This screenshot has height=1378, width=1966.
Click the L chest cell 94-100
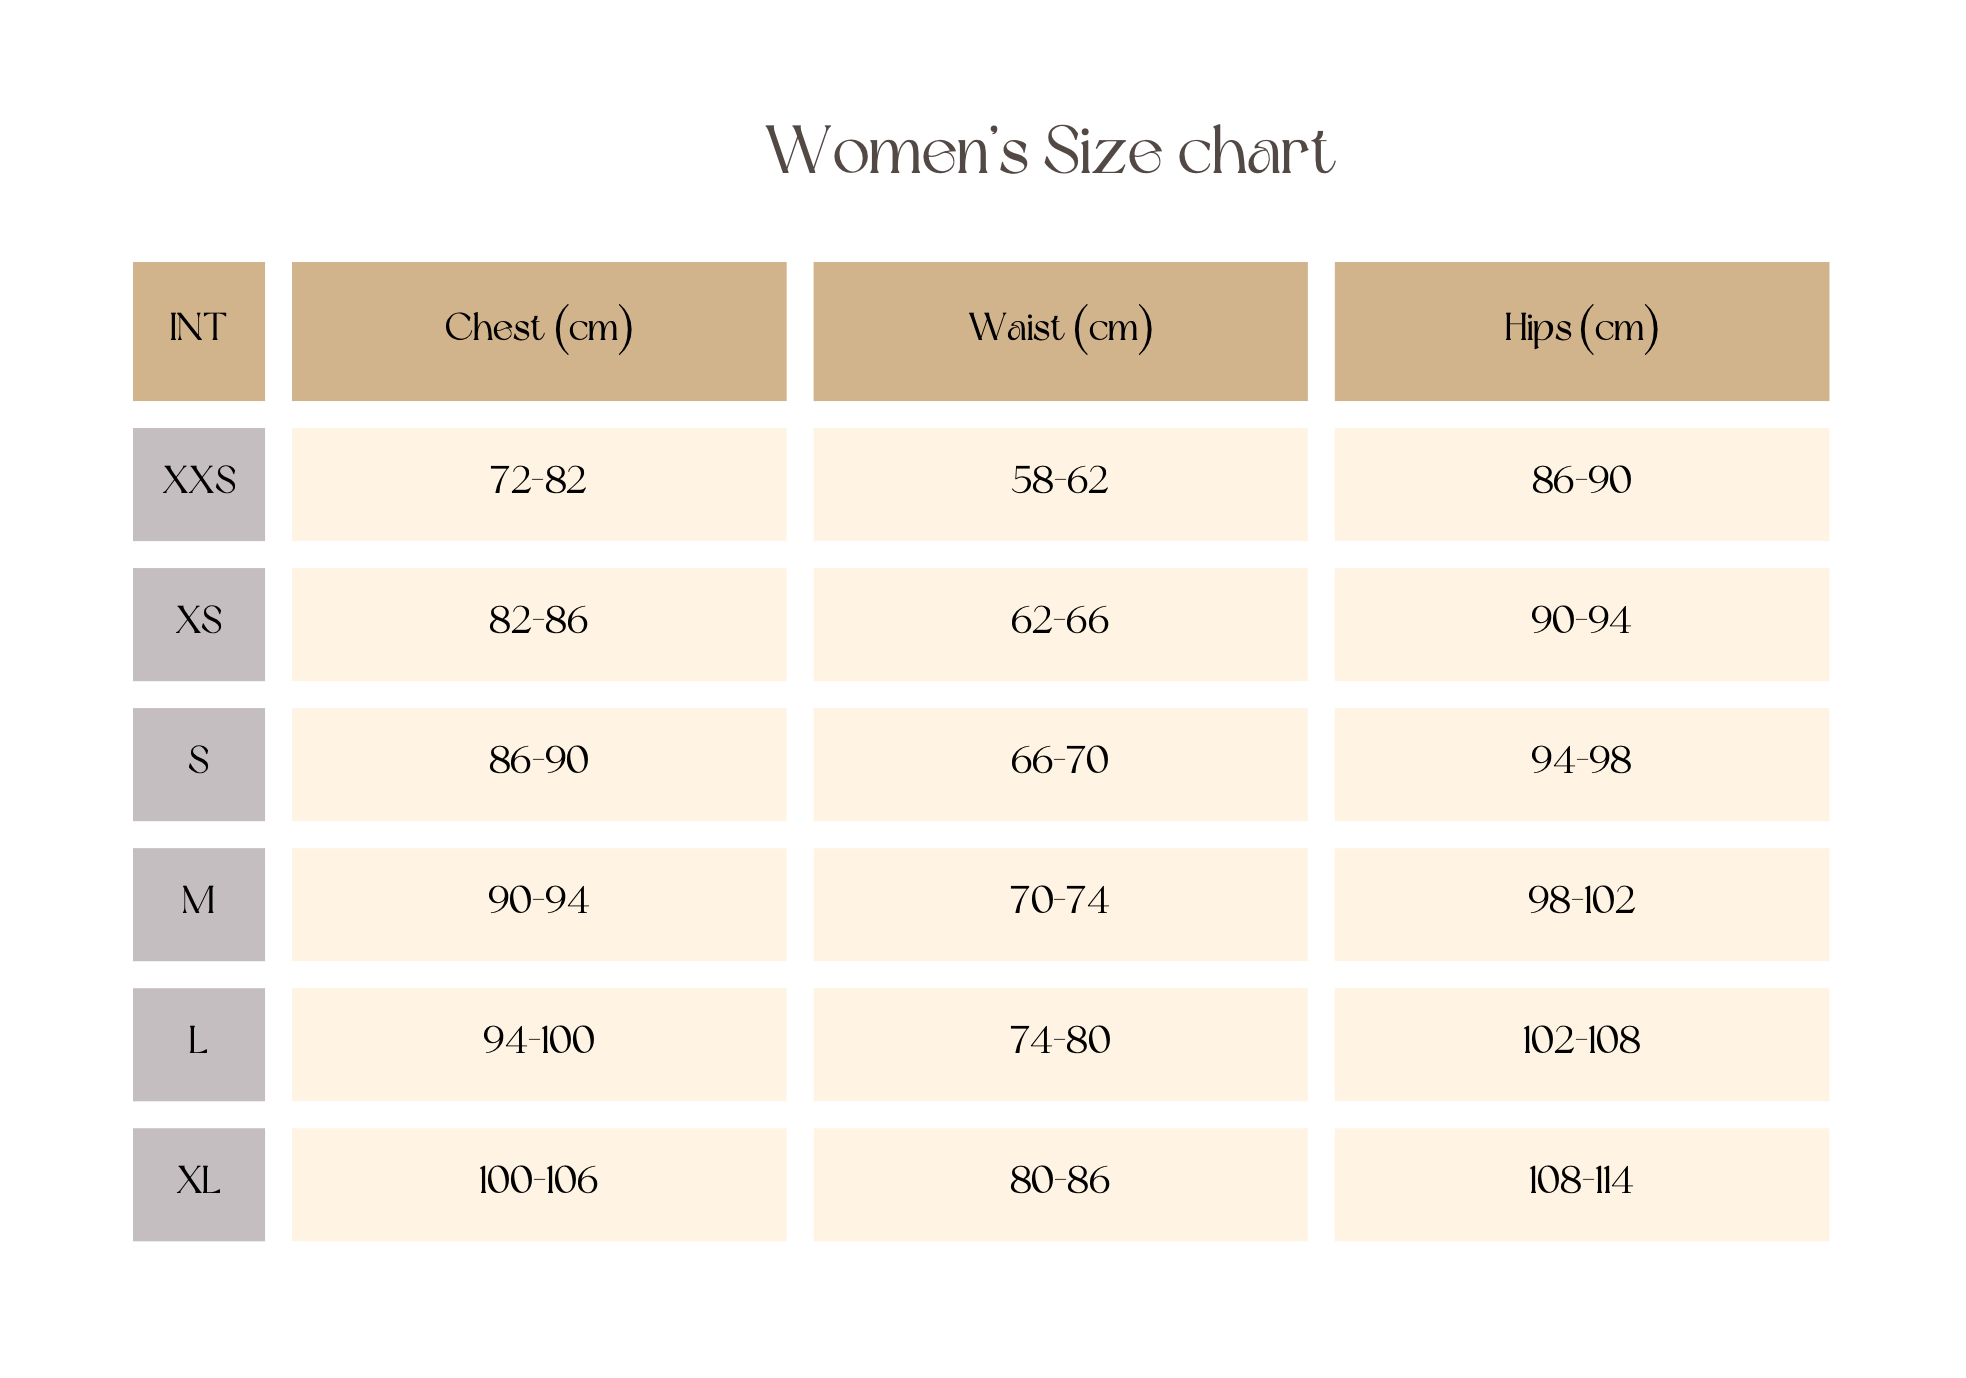(x=538, y=1043)
